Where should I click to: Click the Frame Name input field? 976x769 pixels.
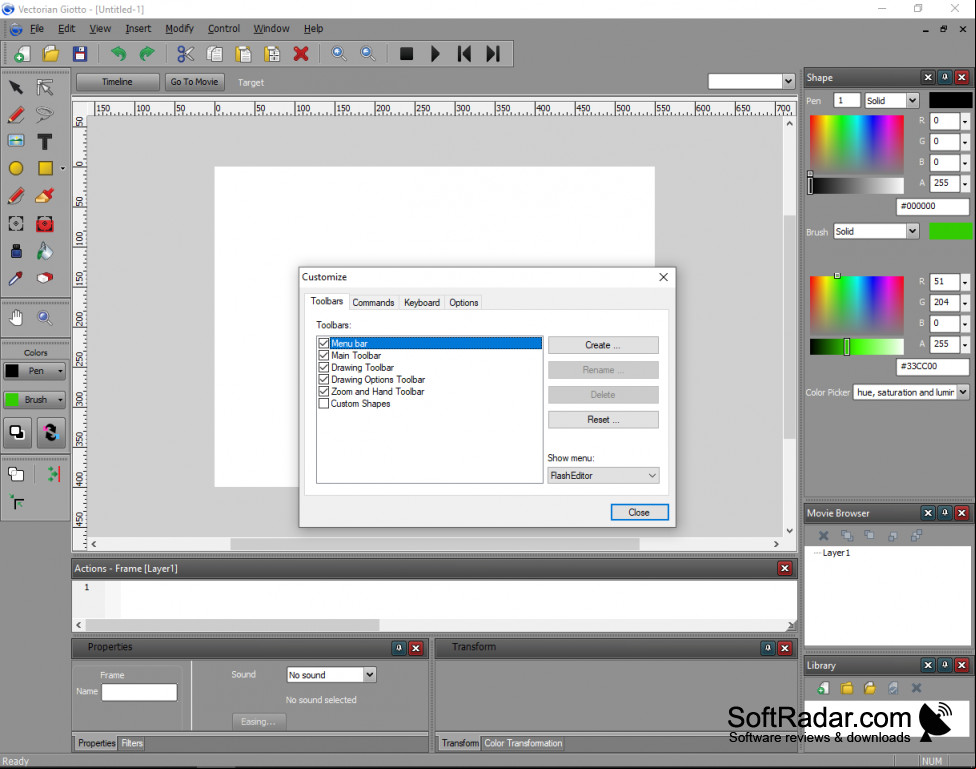coord(139,692)
